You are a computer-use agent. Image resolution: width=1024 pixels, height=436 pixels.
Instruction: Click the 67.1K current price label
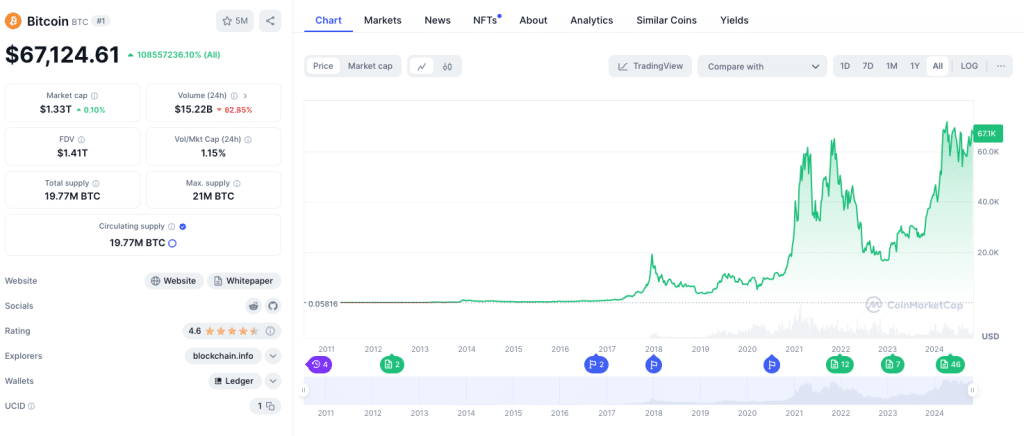click(986, 133)
